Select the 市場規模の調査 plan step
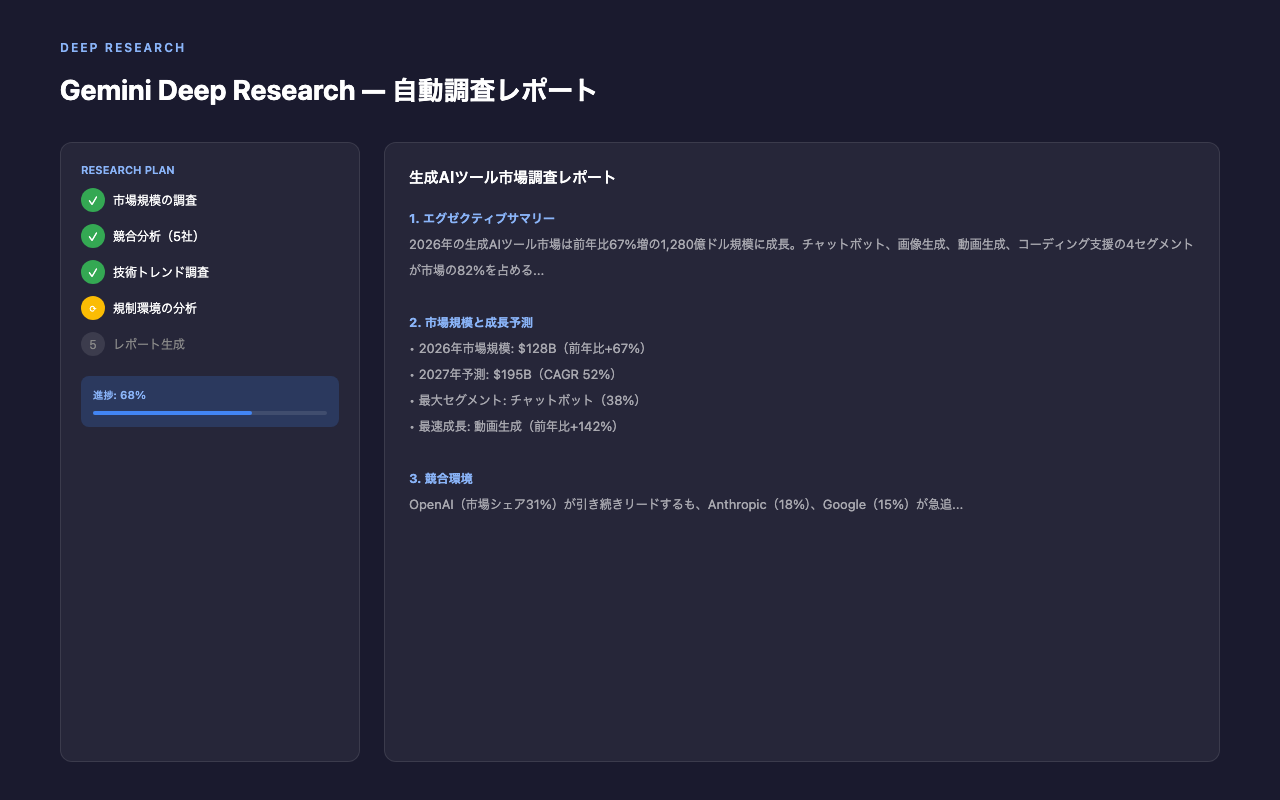This screenshot has width=1280, height=800. (155, 200)
